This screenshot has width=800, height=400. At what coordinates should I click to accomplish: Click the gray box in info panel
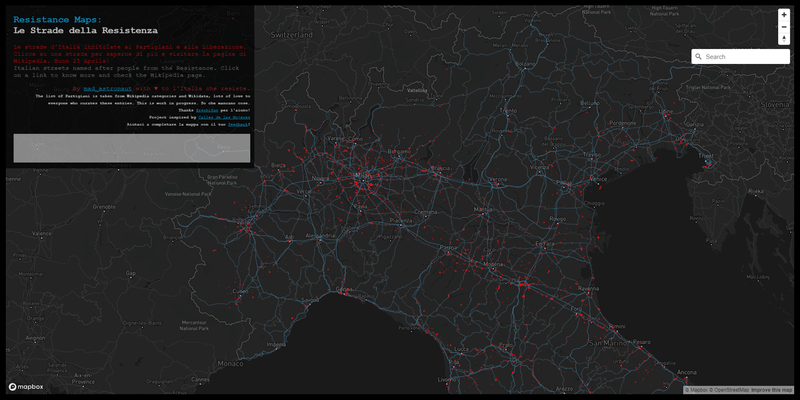[x=131, y=147]
